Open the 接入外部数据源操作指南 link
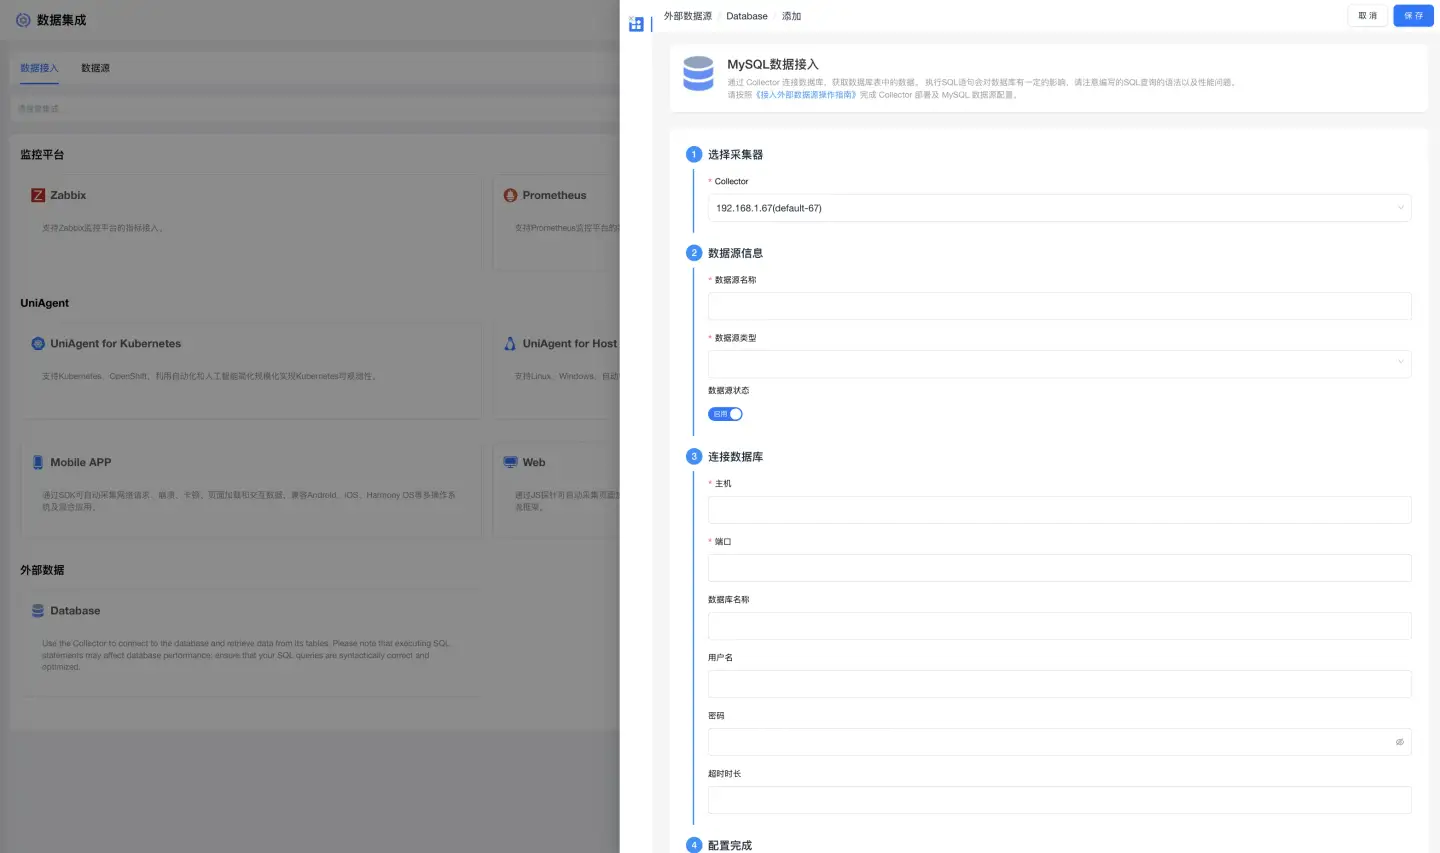Screen dimensions: 1440x853 click(806, 95)
